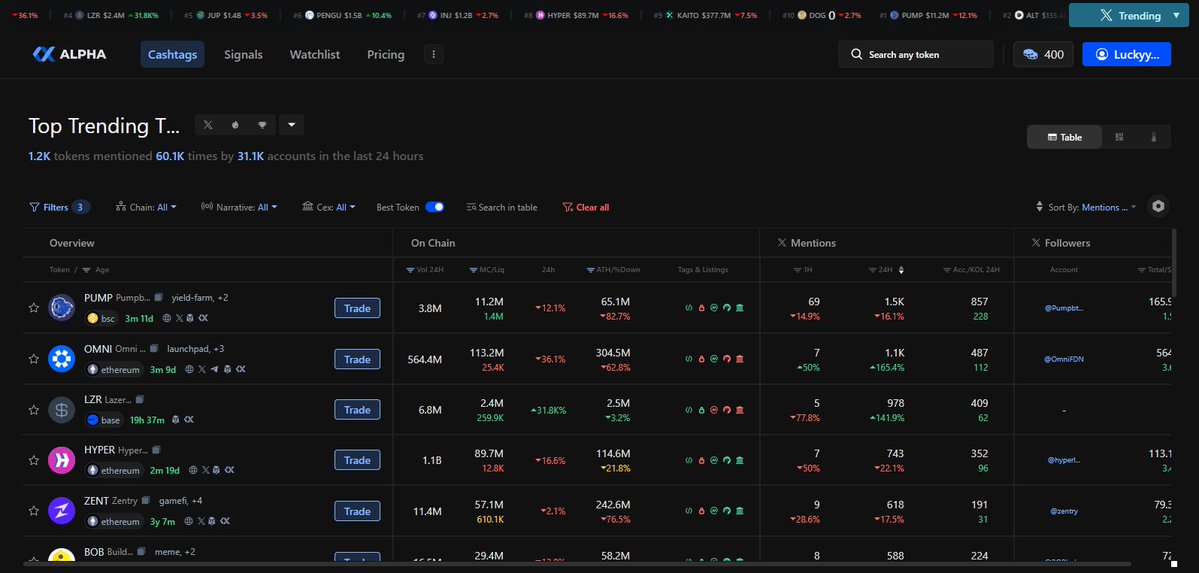Open the 400 credits balance button

1043,54
